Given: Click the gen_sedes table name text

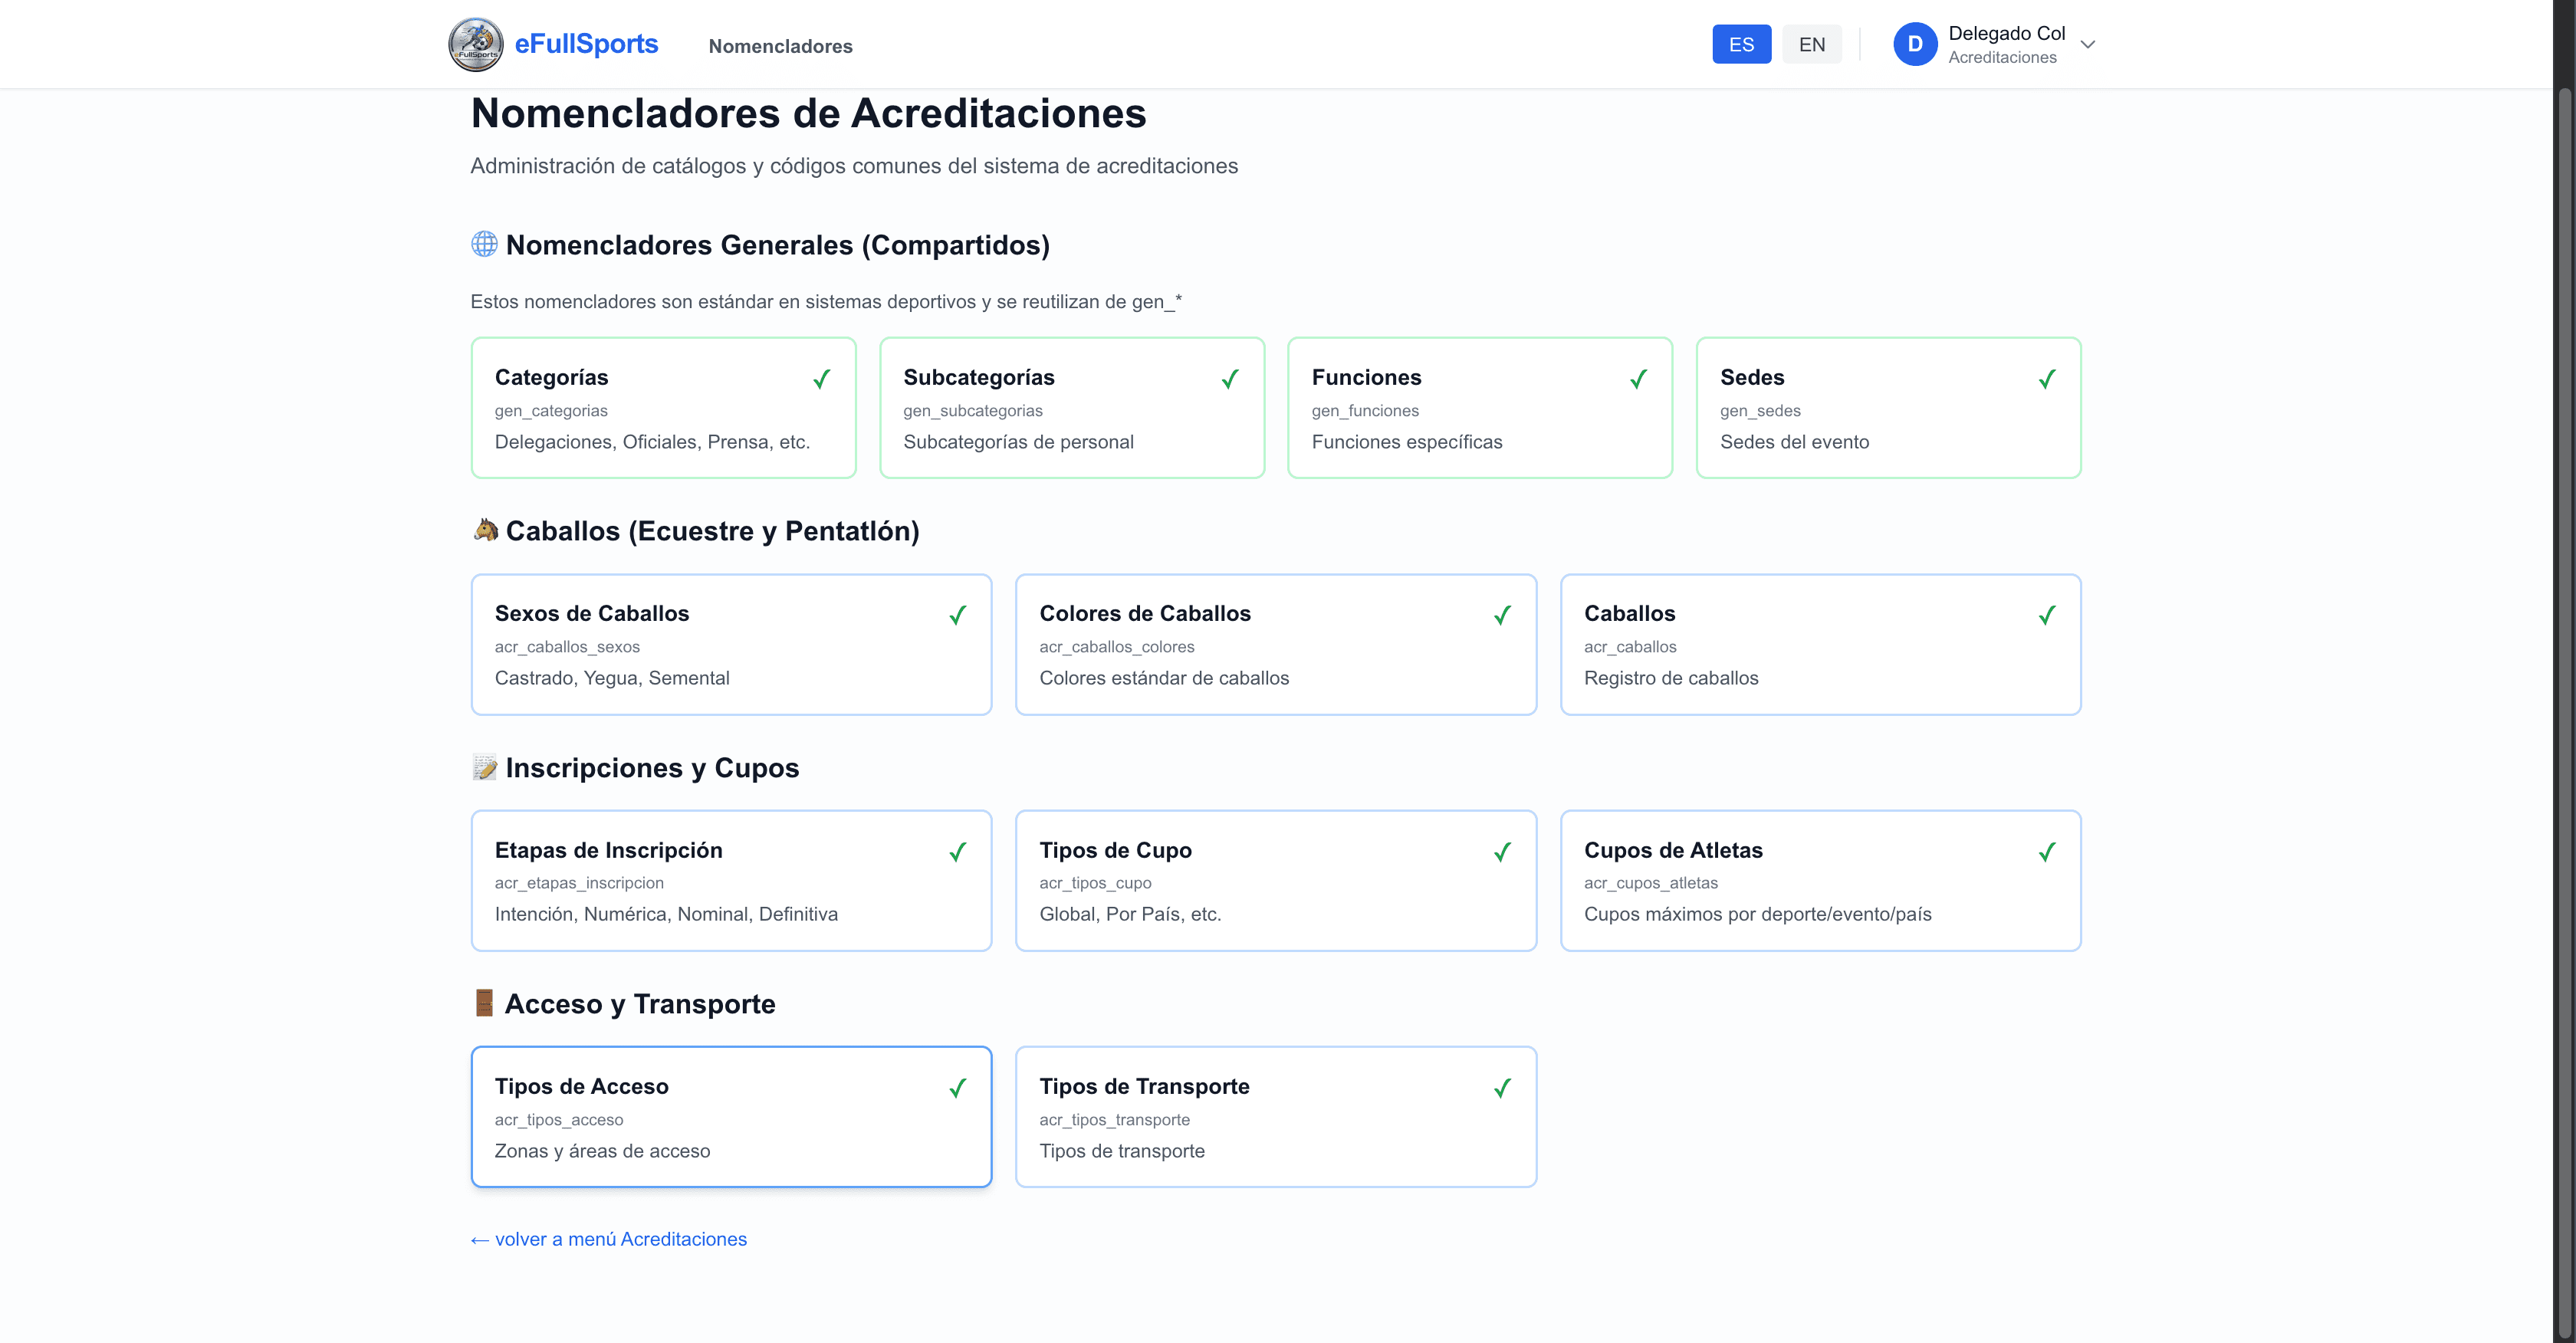Looking at the screenshot, I should pos(1760,411).
